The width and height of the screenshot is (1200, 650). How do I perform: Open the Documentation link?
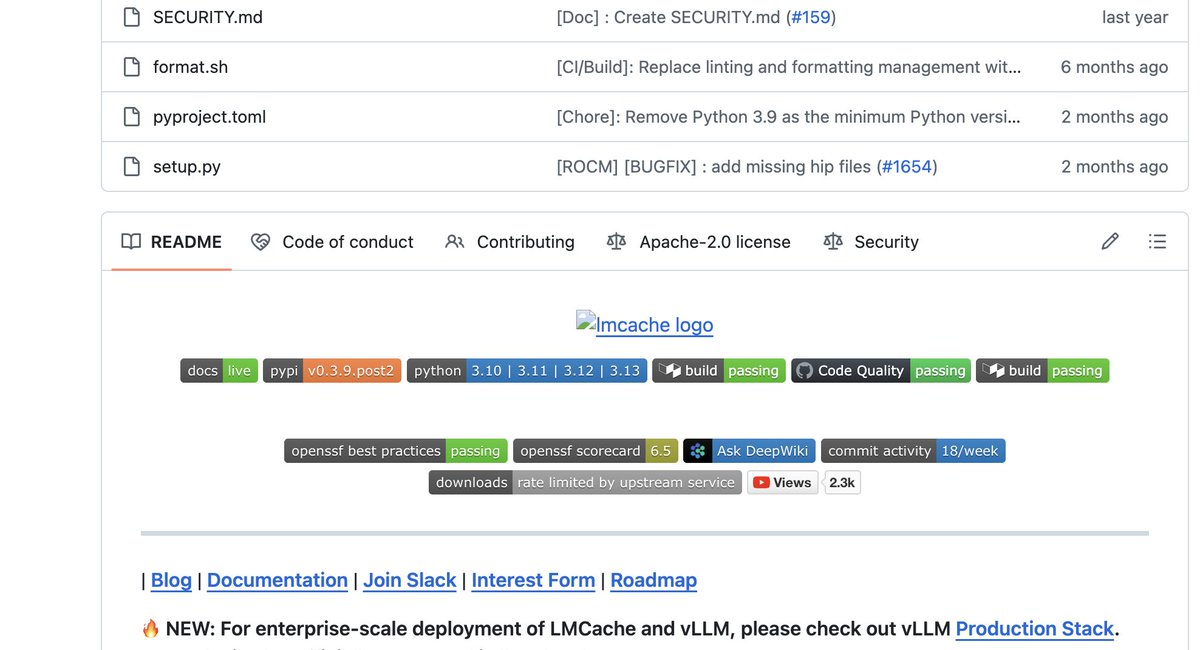(x=277, y=580)
